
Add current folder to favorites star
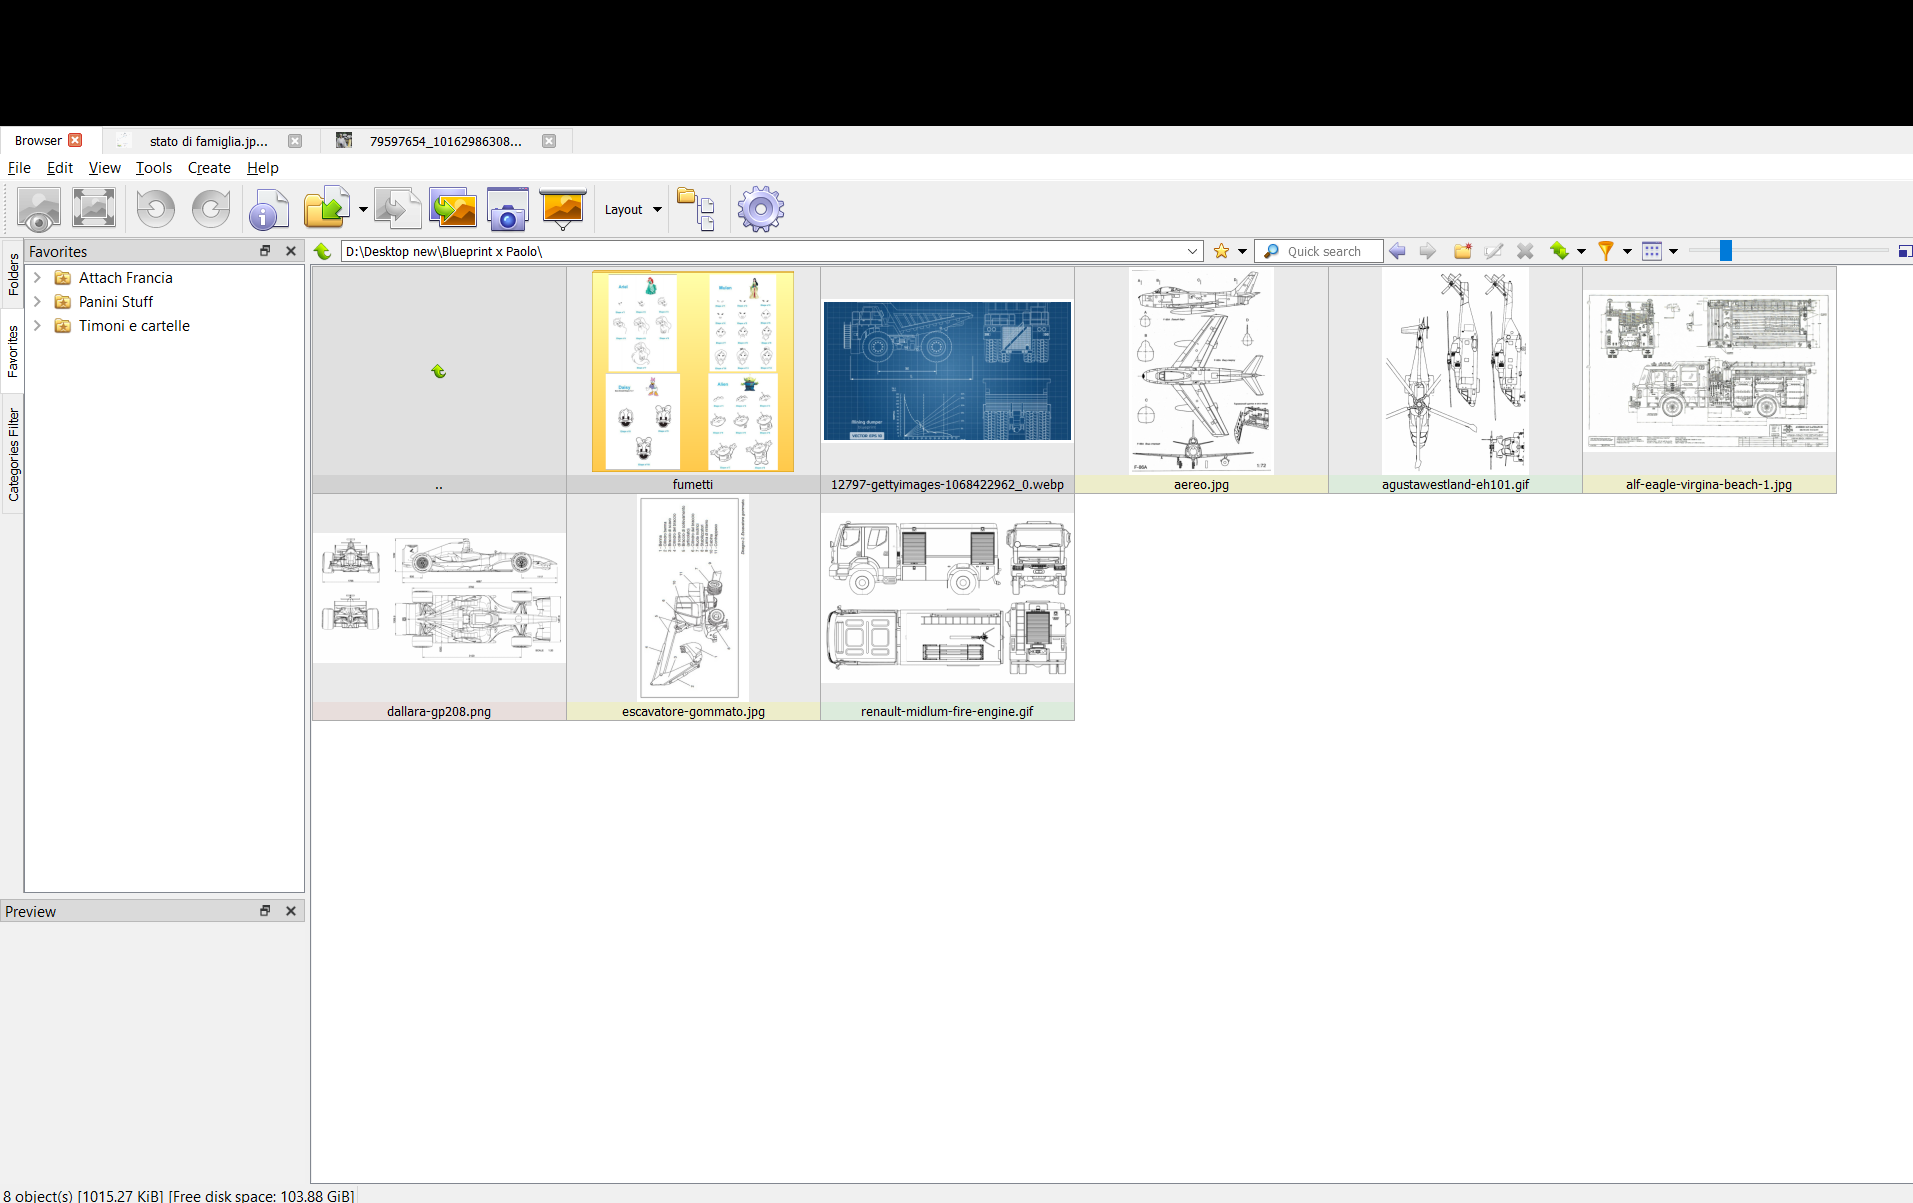pyautogui.click(x=1221, y=252)
